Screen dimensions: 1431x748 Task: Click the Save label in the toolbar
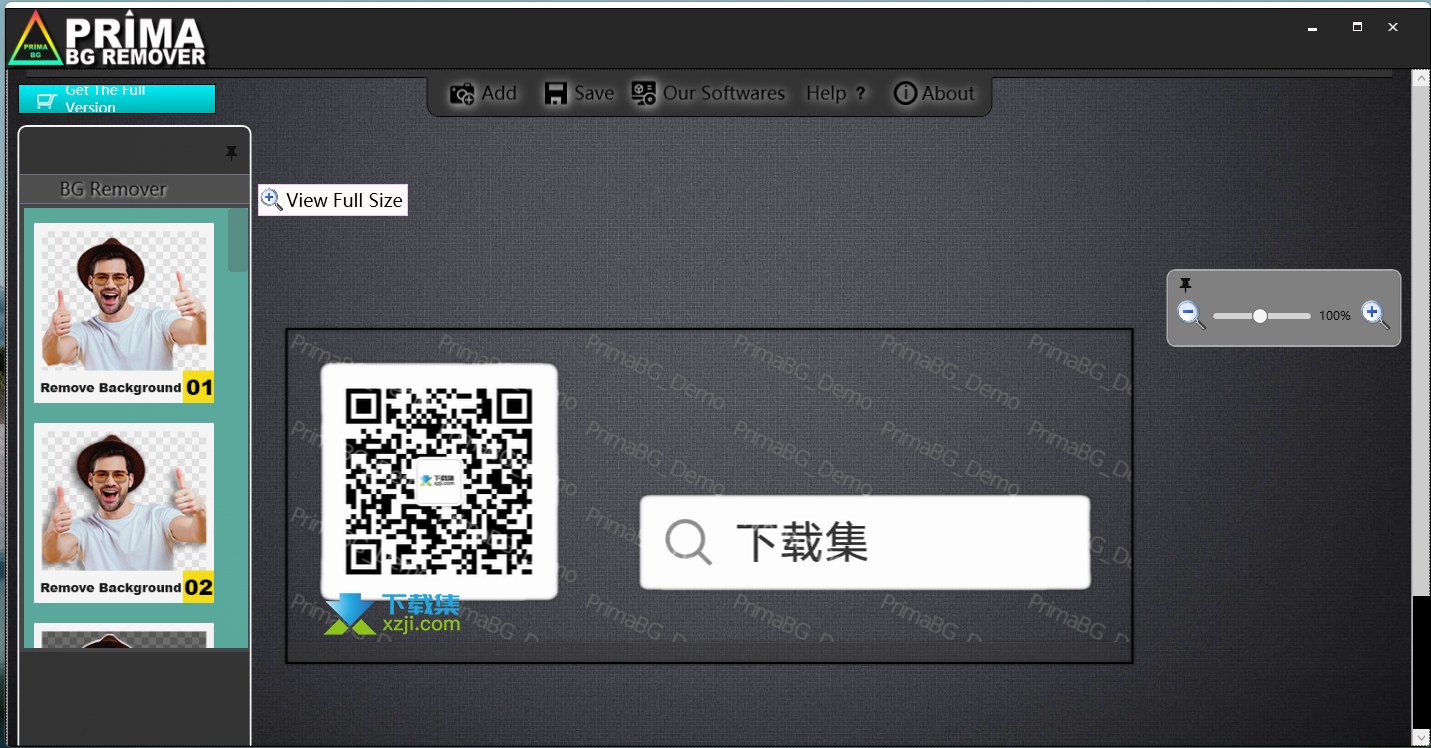(x=594, y=93)
